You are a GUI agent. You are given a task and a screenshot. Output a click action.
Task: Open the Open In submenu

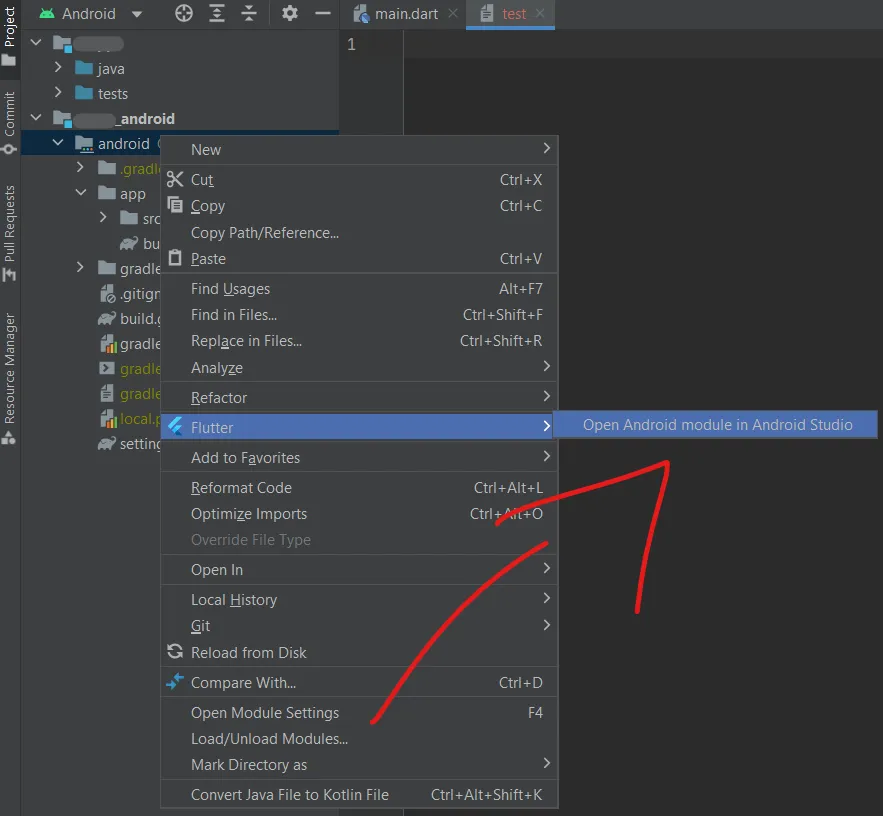click(x=359, y=569)
